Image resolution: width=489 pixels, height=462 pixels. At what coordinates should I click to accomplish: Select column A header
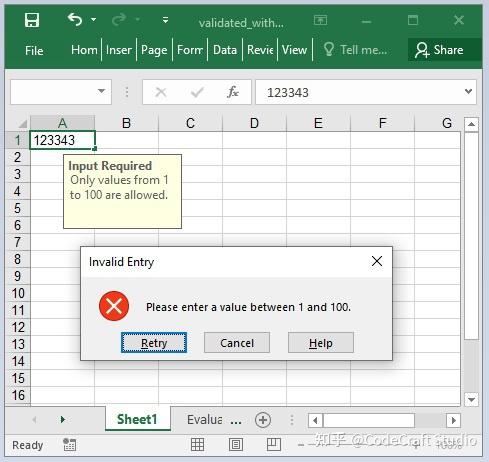point(62,123)
